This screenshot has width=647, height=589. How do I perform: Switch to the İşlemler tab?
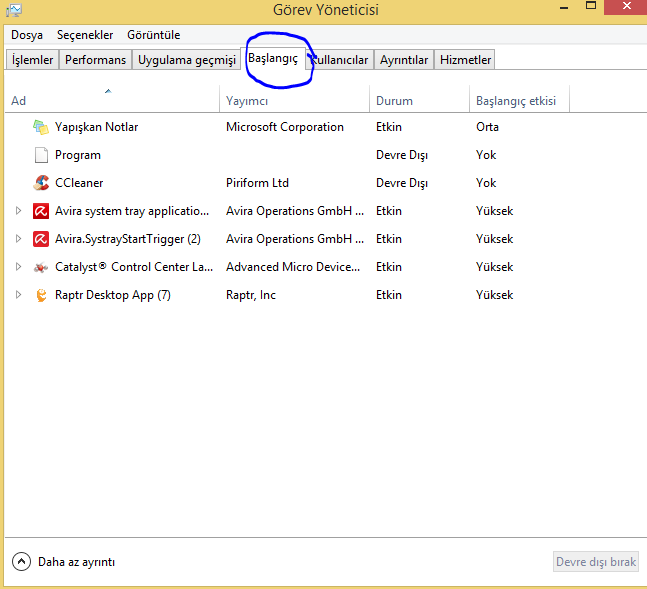coord(33,60)
